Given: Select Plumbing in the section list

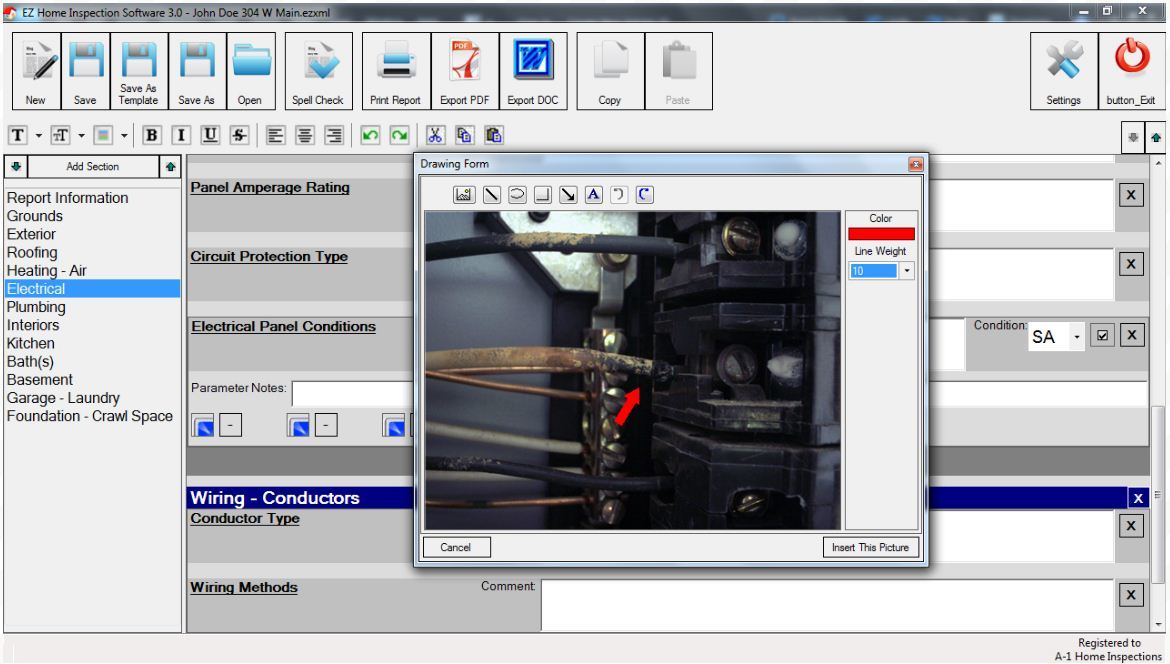Looking at the screenshot, I should pos(37,307).
